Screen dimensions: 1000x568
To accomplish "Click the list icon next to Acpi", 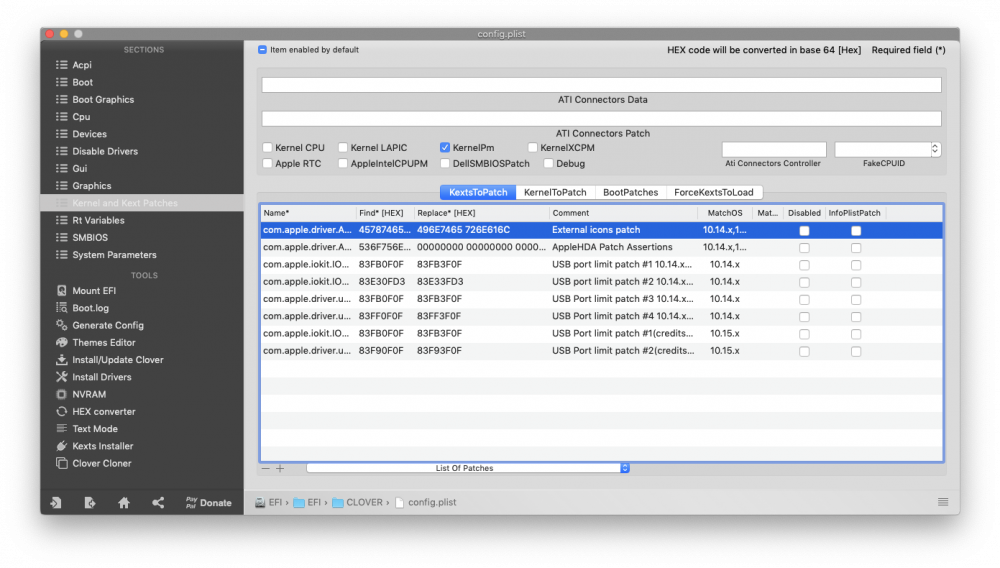I will point(62,65).
